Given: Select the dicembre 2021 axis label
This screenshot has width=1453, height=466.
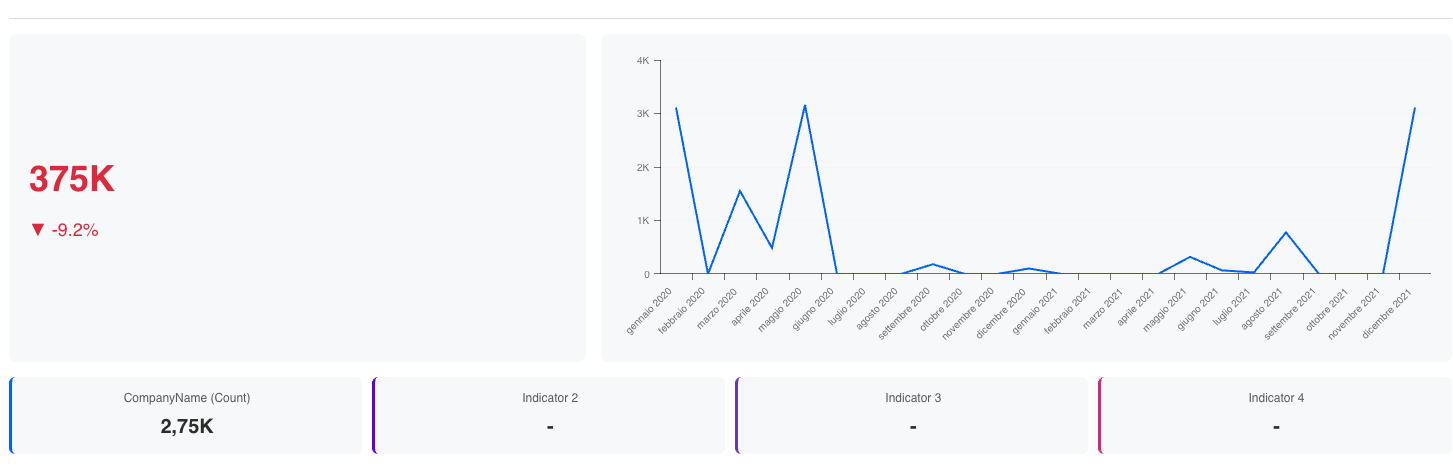Looking at the screenshot, I should click(x=1388, y=312).
